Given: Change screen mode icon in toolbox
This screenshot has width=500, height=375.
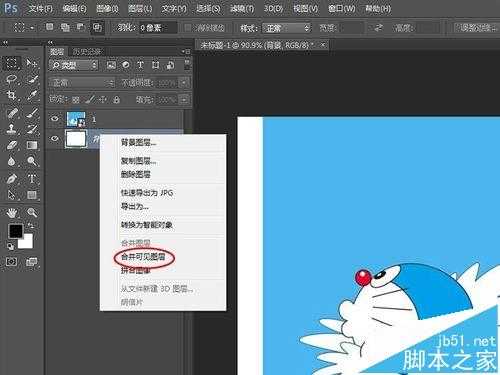Looking at the screenshot, I should pos(32,262).
